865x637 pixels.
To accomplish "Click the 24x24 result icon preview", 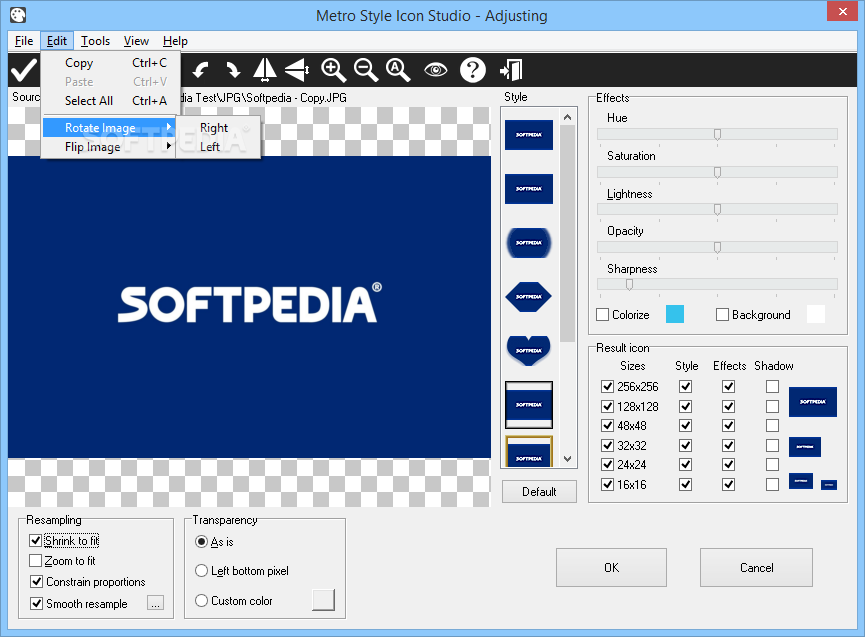I will pos(800,481).
